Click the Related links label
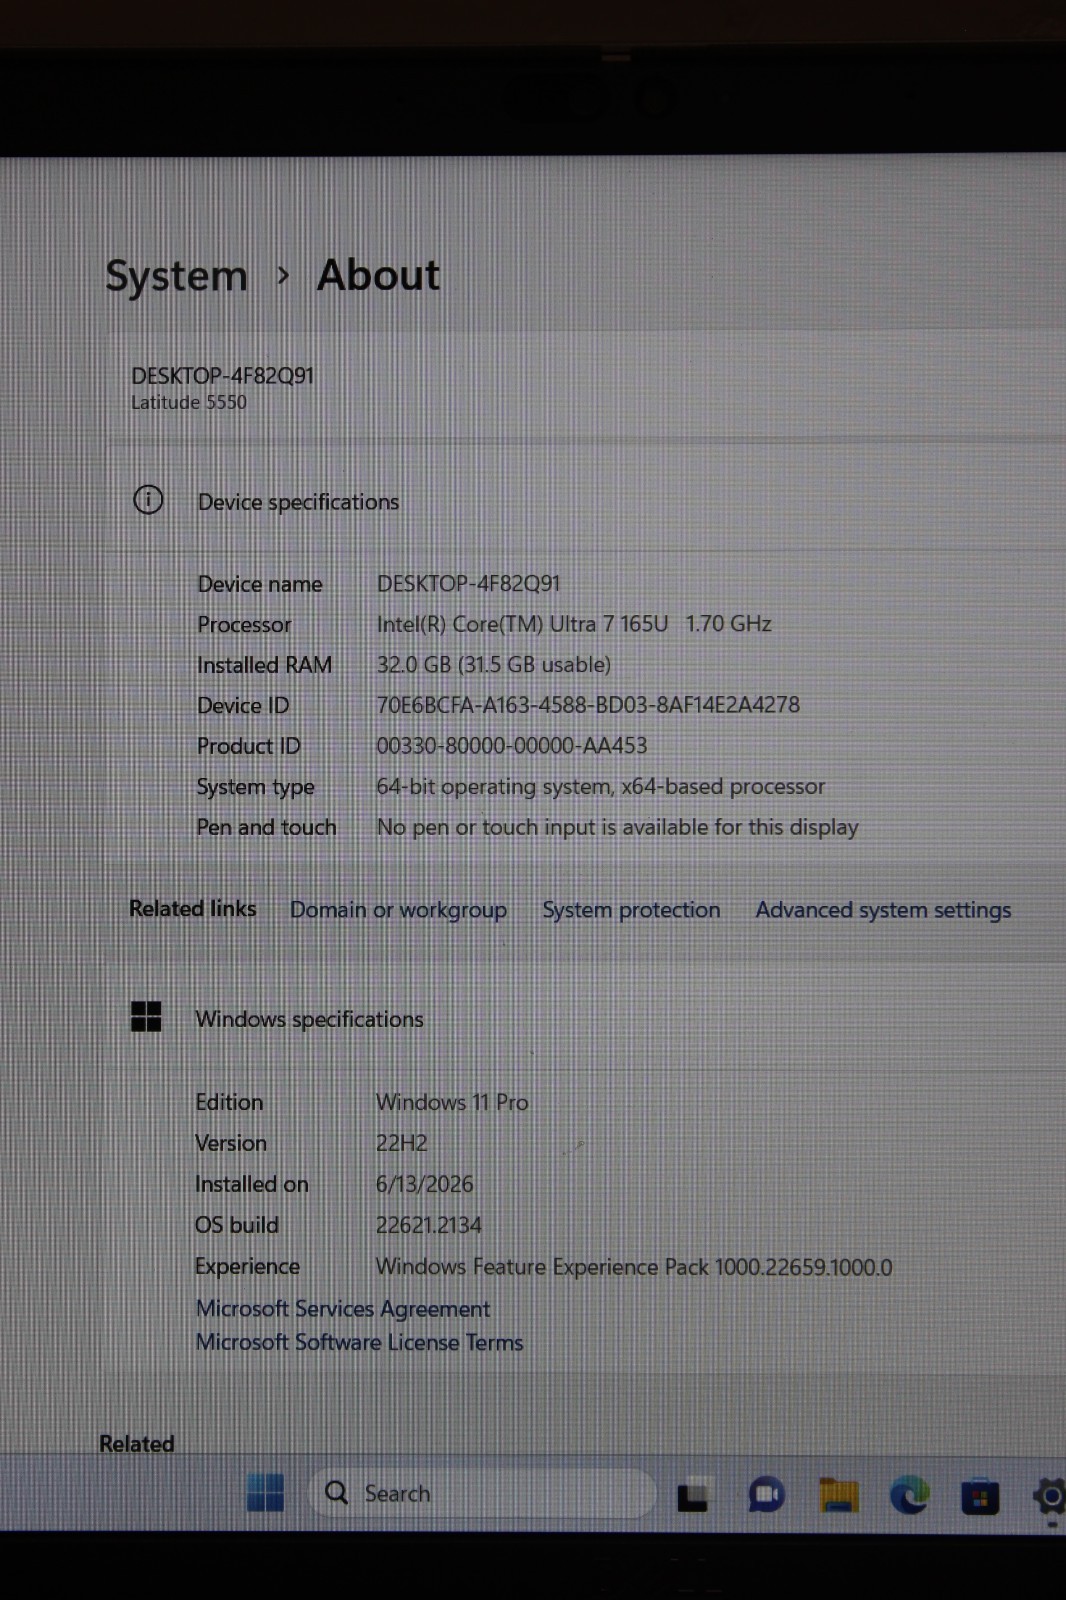The width and height of the screenshot is (1066, 1600). [193, 908]
